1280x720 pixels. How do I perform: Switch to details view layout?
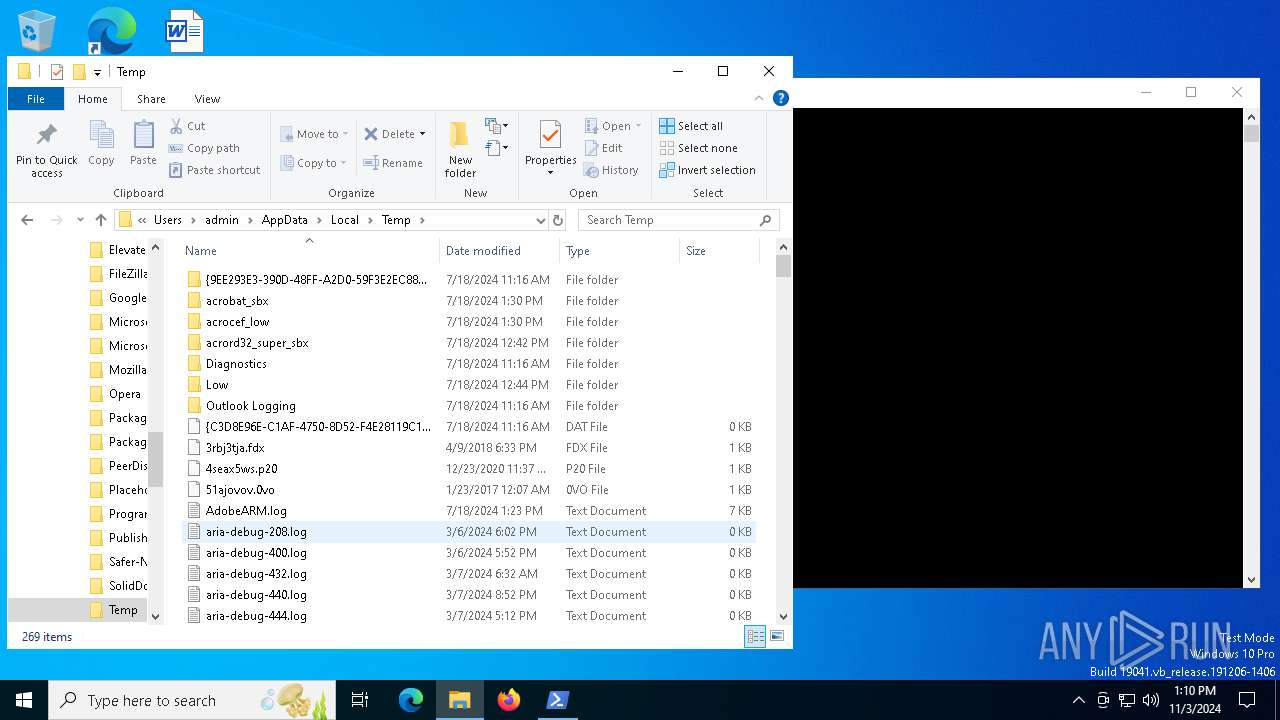tap(756, 636)
